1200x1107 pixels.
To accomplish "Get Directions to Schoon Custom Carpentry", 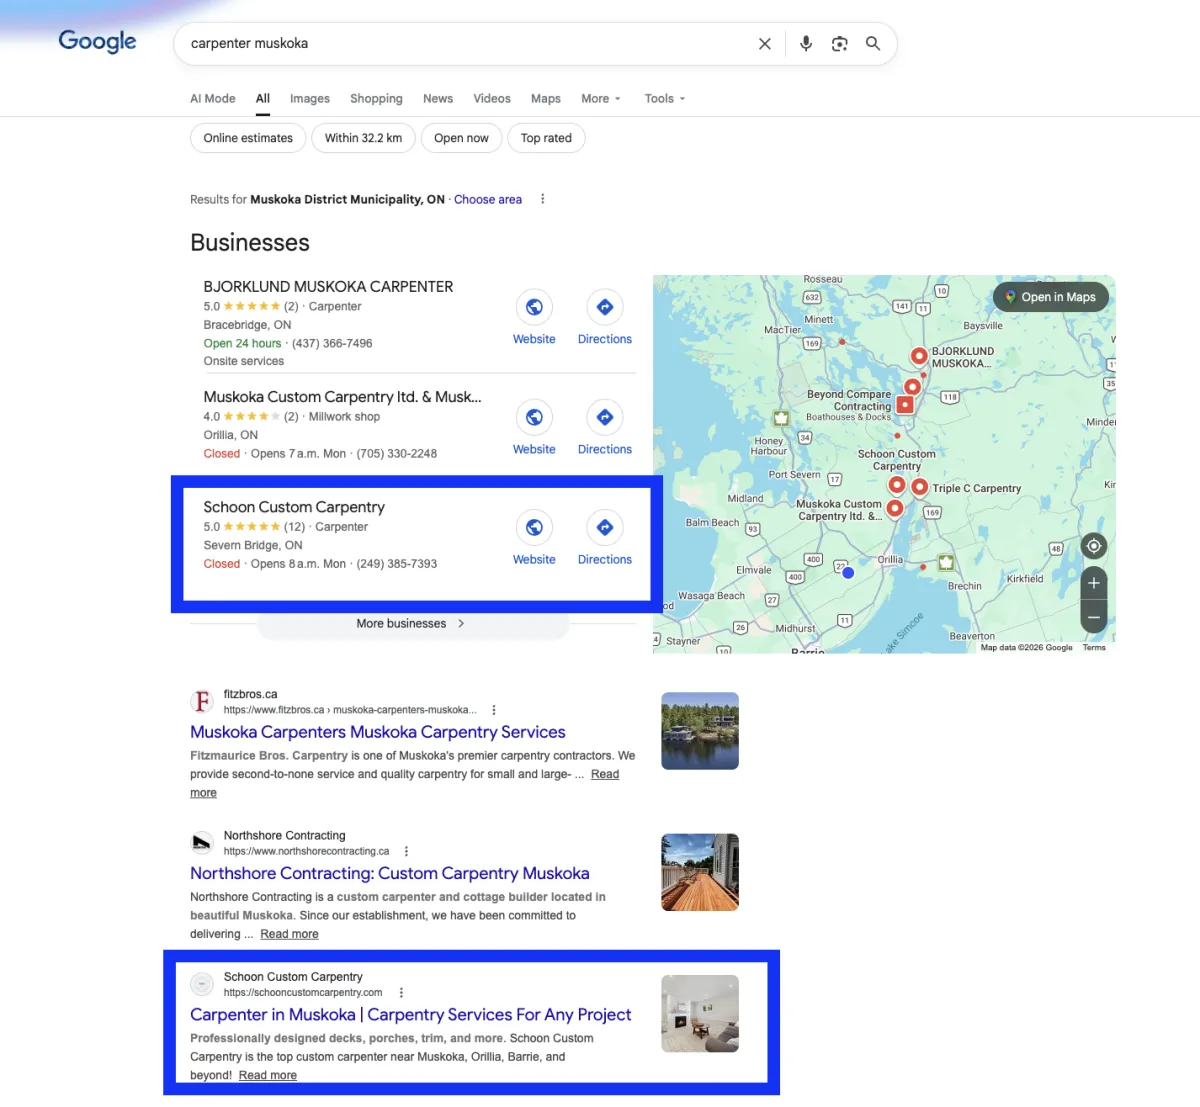I will pyautogui.click(x=605, y=527).
